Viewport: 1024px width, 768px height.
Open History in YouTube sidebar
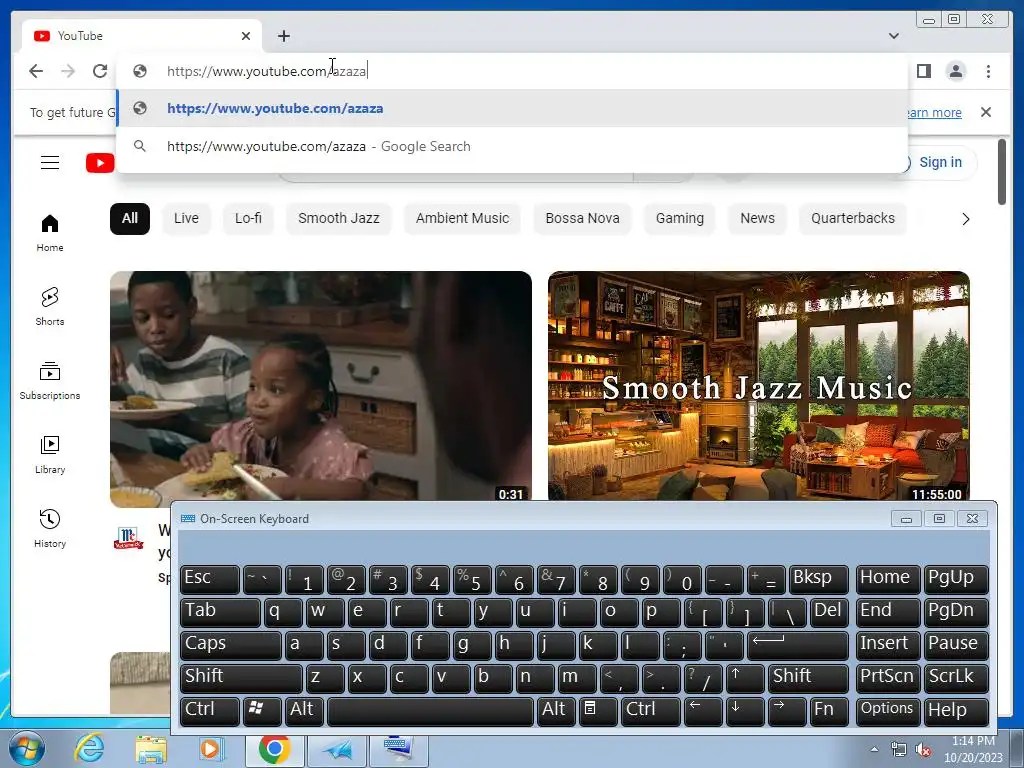(x=50, y=528)
